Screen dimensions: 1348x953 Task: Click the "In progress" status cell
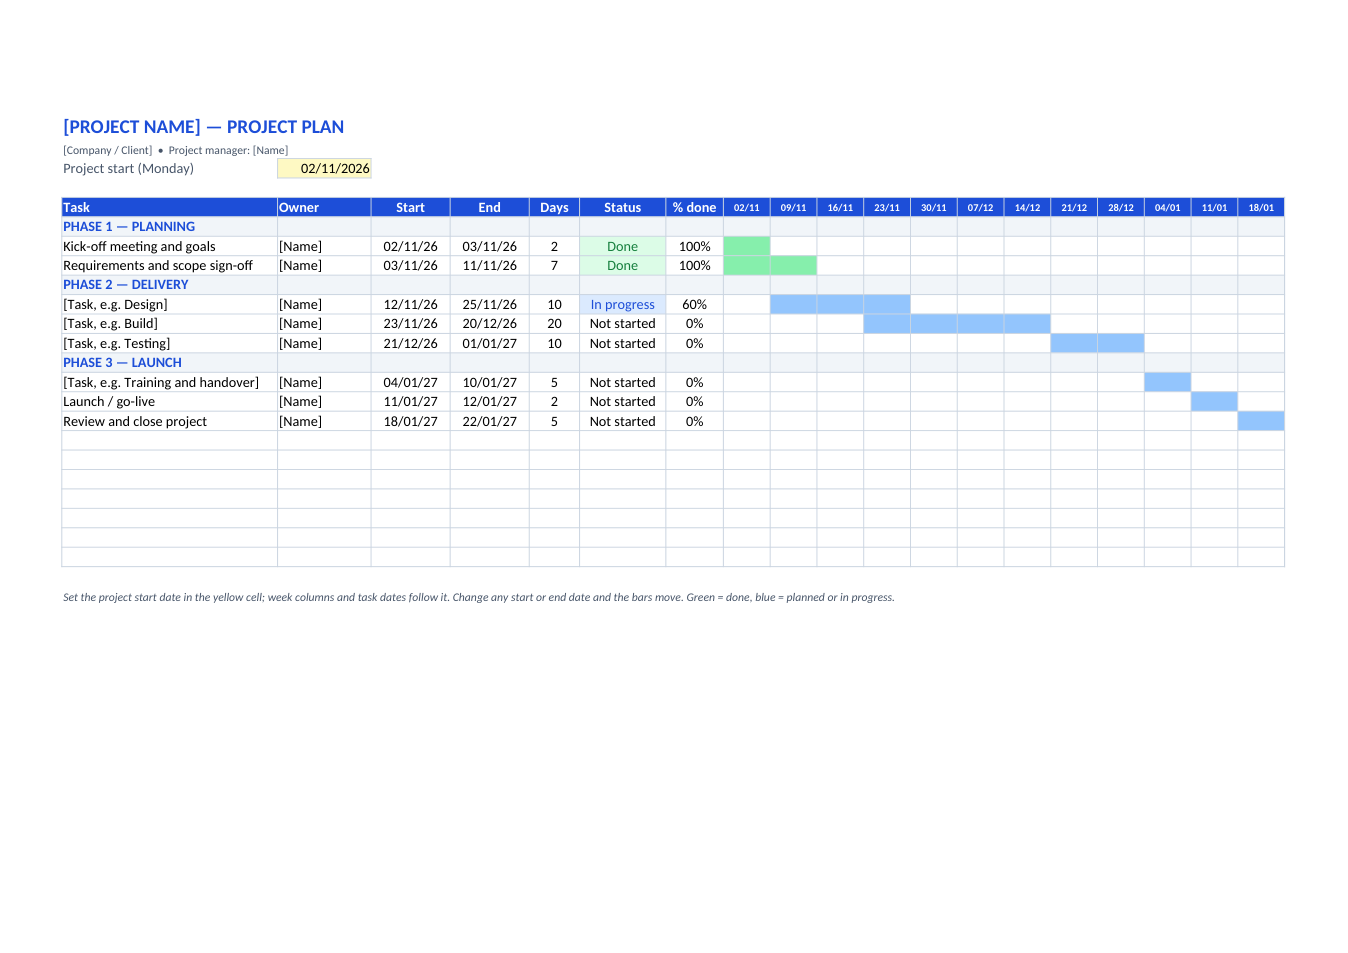(x=622, y=304)
